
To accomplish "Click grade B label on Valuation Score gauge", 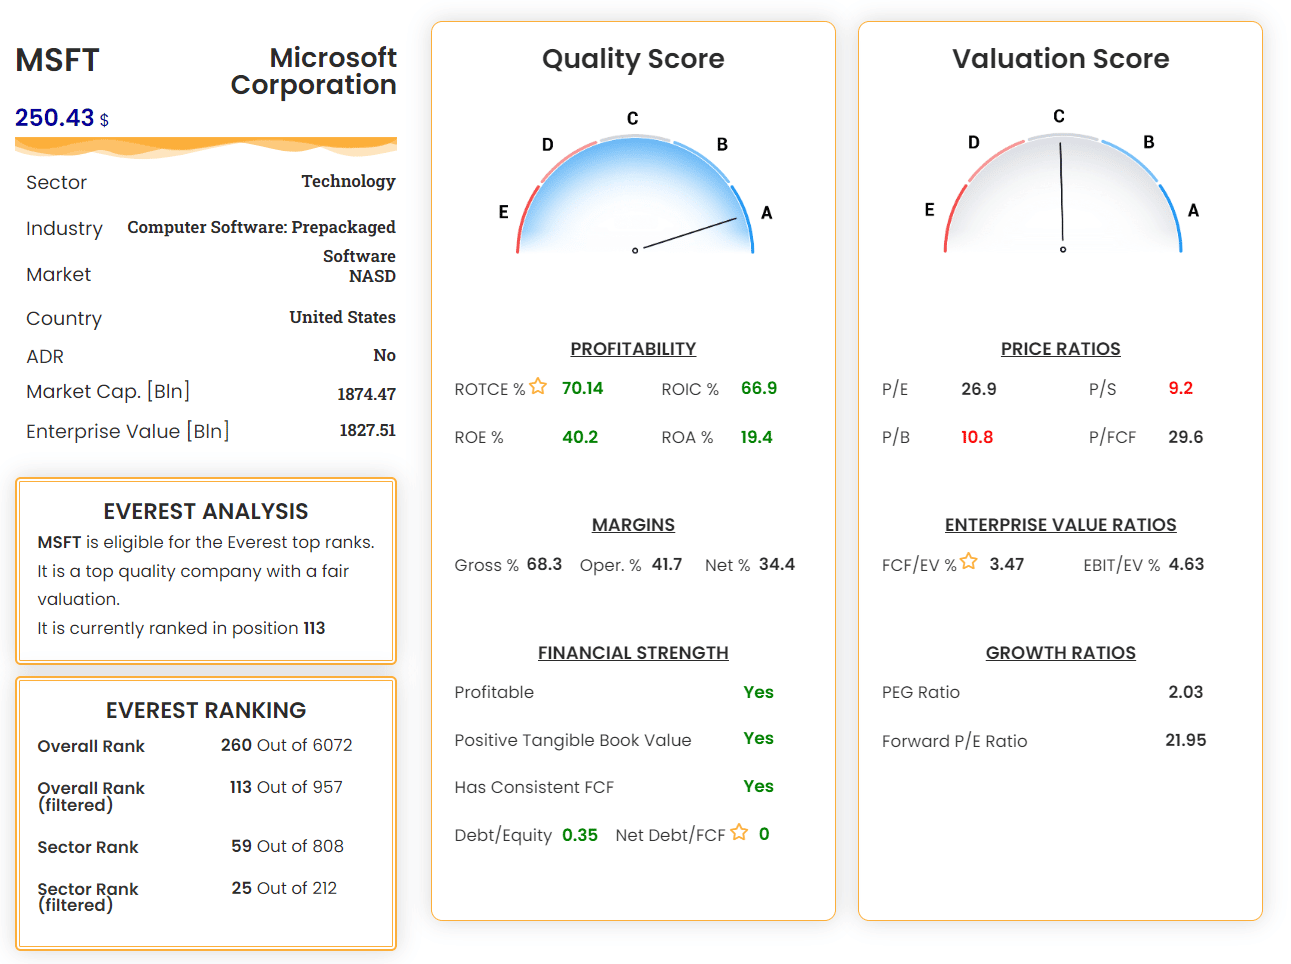I will coord(1149,142).
